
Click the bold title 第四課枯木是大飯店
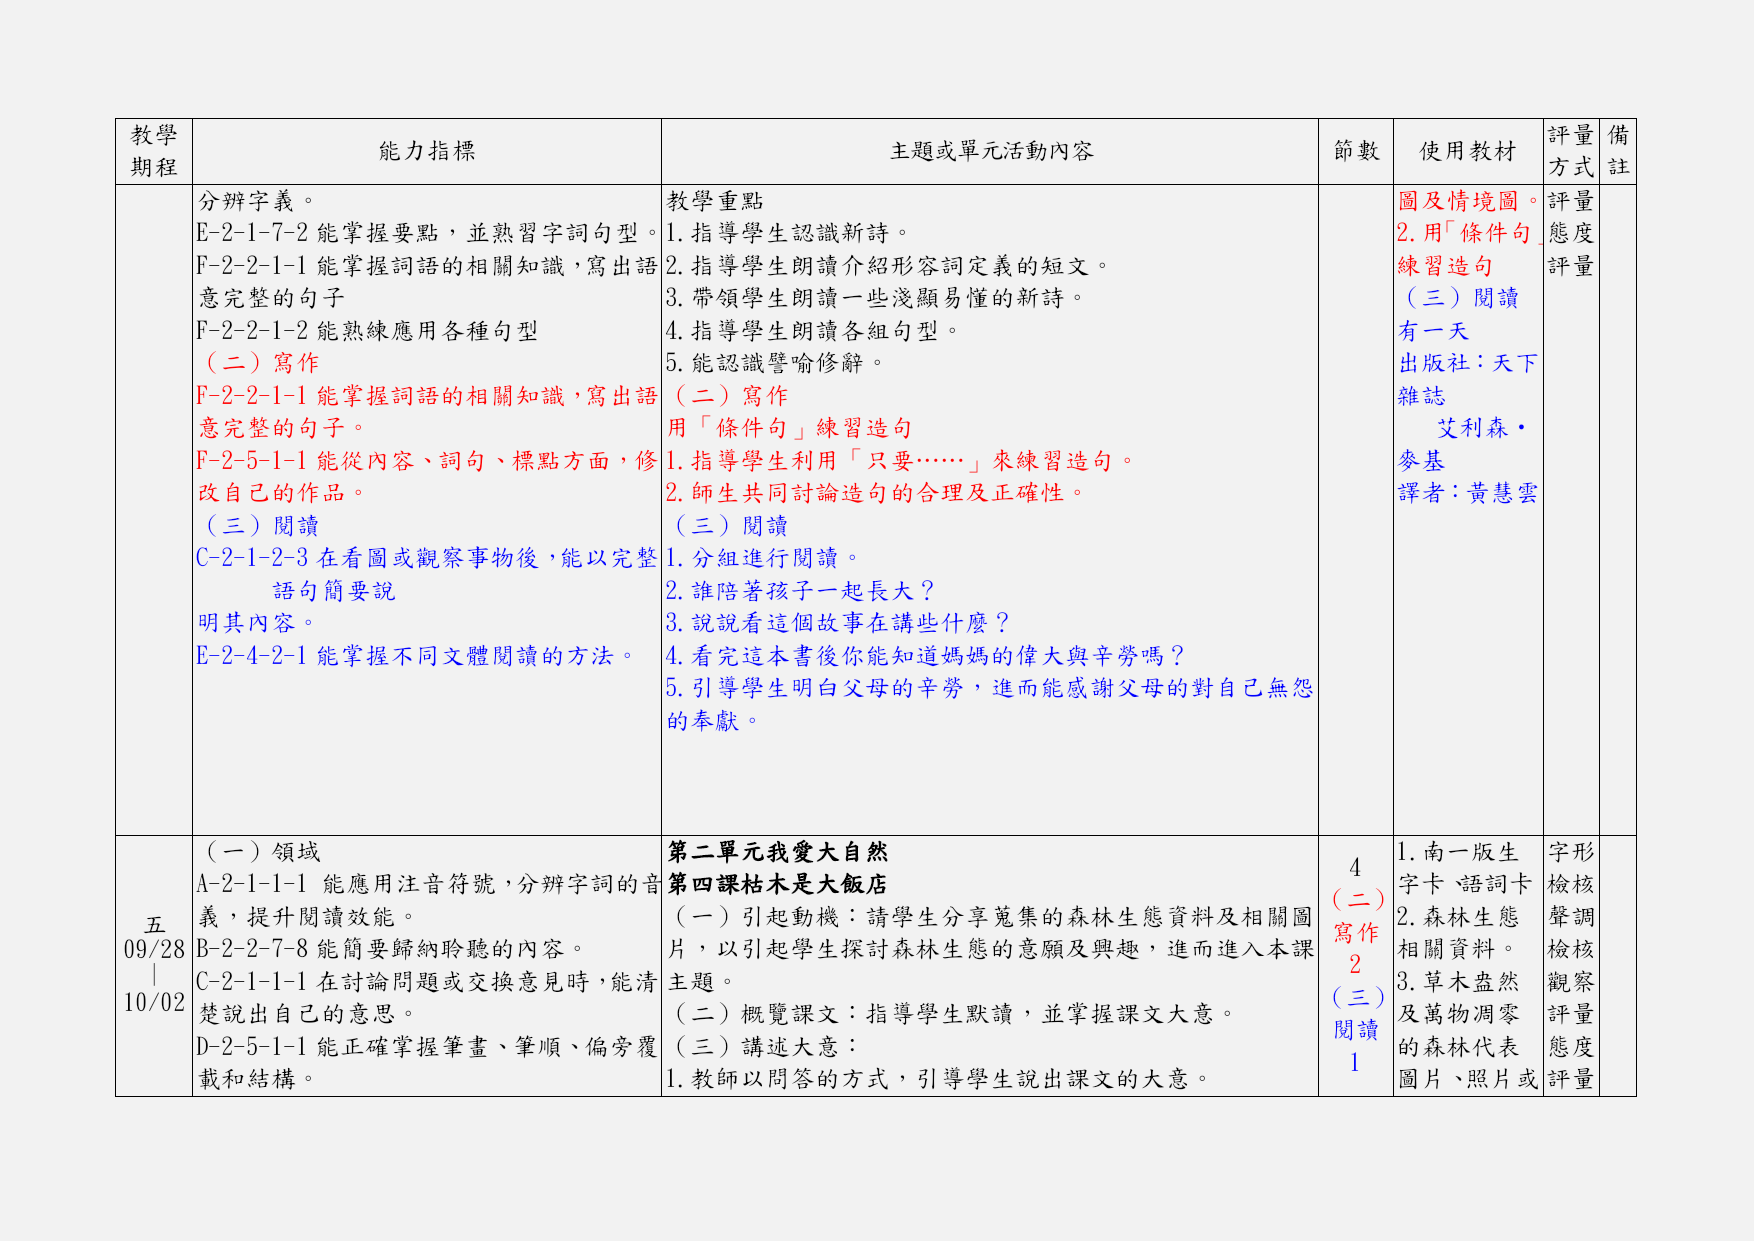pyautogui.click(x=777, y=884)
